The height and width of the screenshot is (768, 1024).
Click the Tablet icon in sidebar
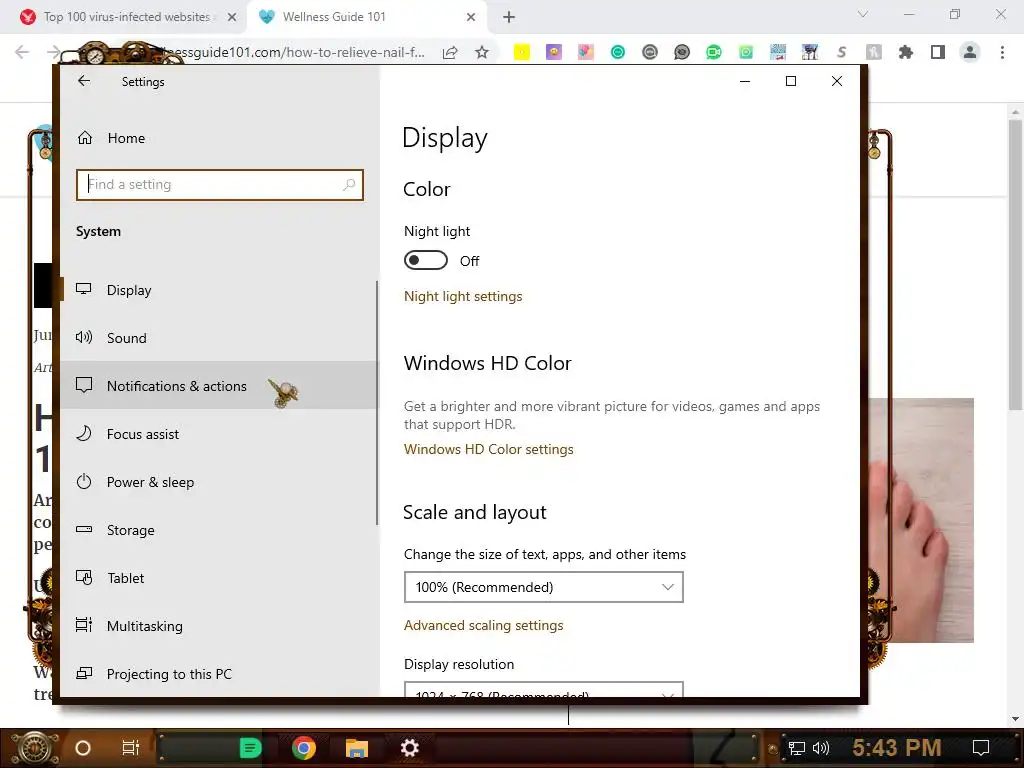[84, 577]
